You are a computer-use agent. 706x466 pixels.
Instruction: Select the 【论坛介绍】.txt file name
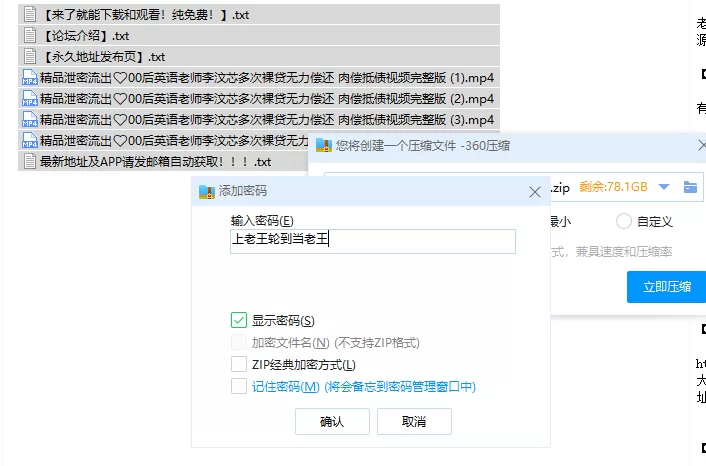click(x=86, y=36)
